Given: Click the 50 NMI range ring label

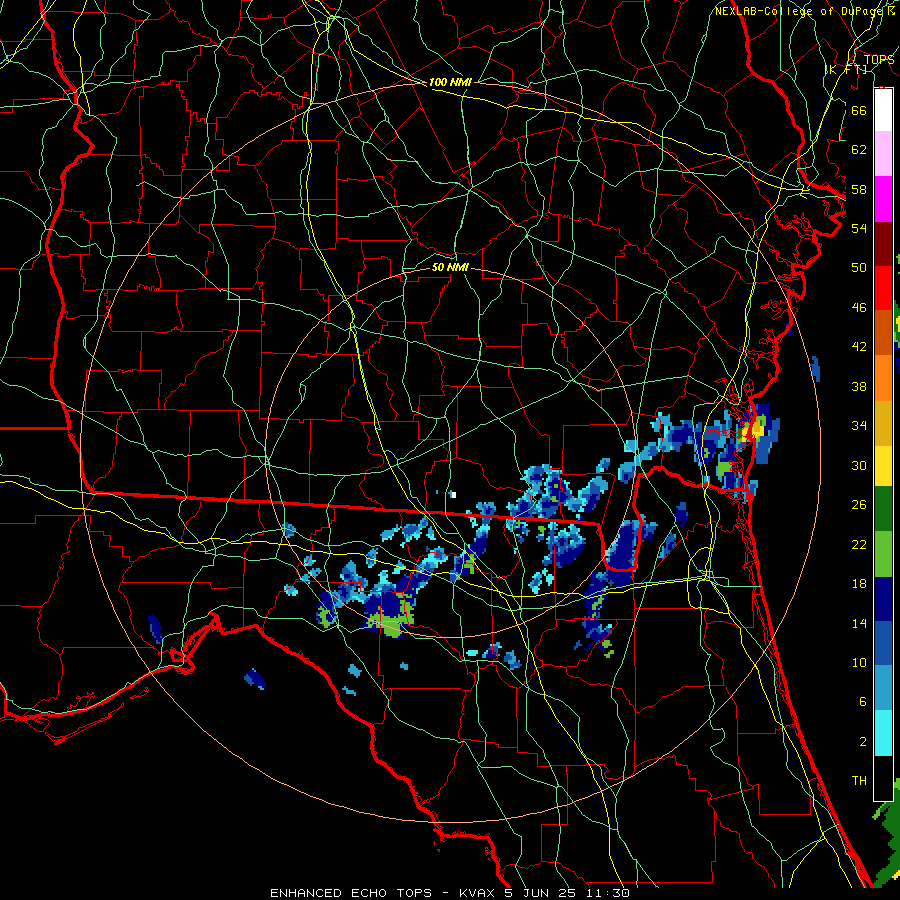Looking at the screenshot, I should [450, 267].
